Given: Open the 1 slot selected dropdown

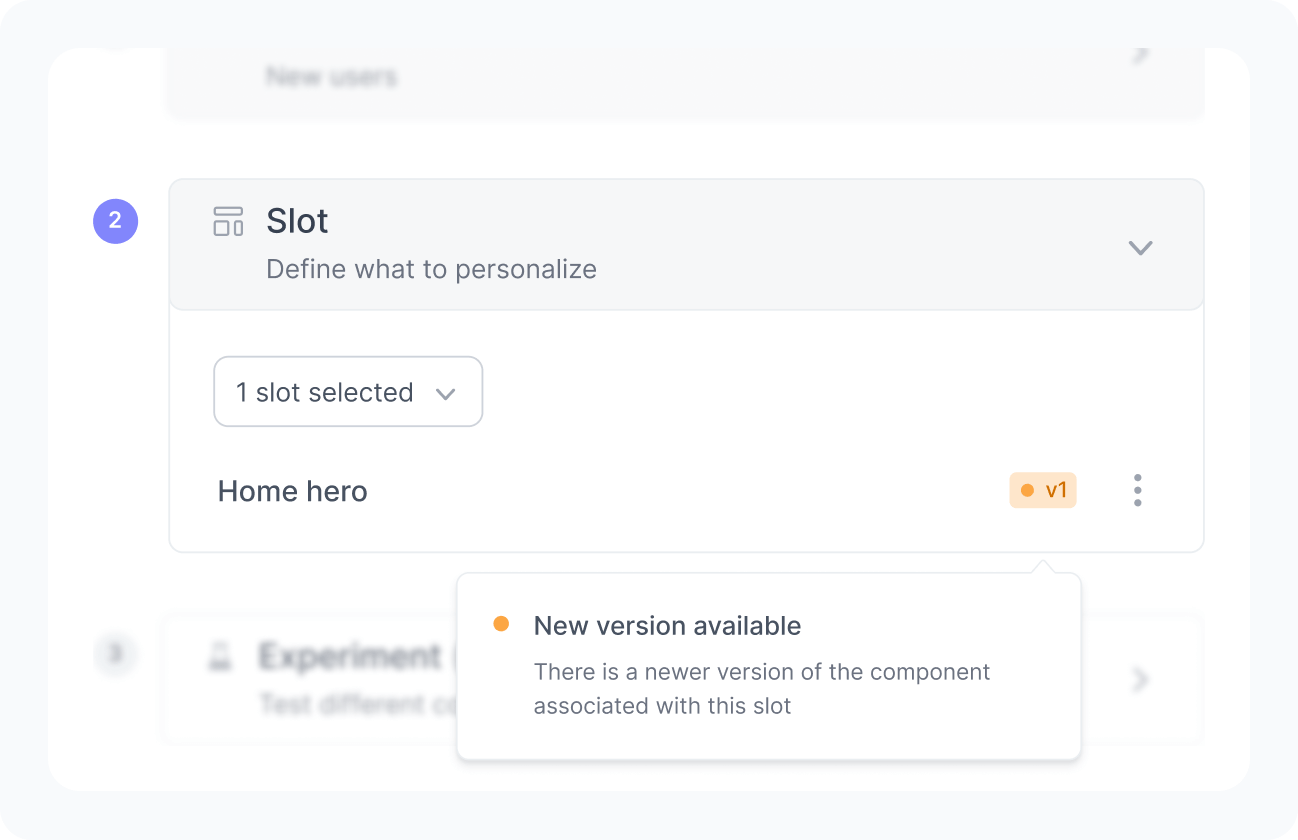Looking at the screenshot, I should tap(348, 392).
